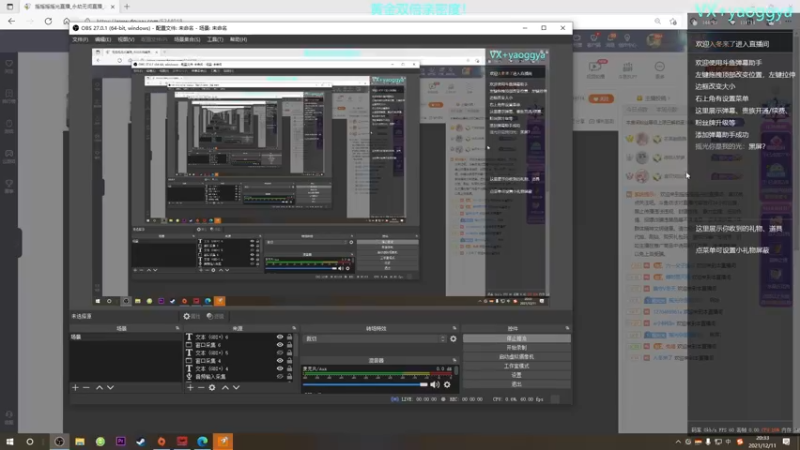Pop out the Mixer dock icon

tap(454, 360)
